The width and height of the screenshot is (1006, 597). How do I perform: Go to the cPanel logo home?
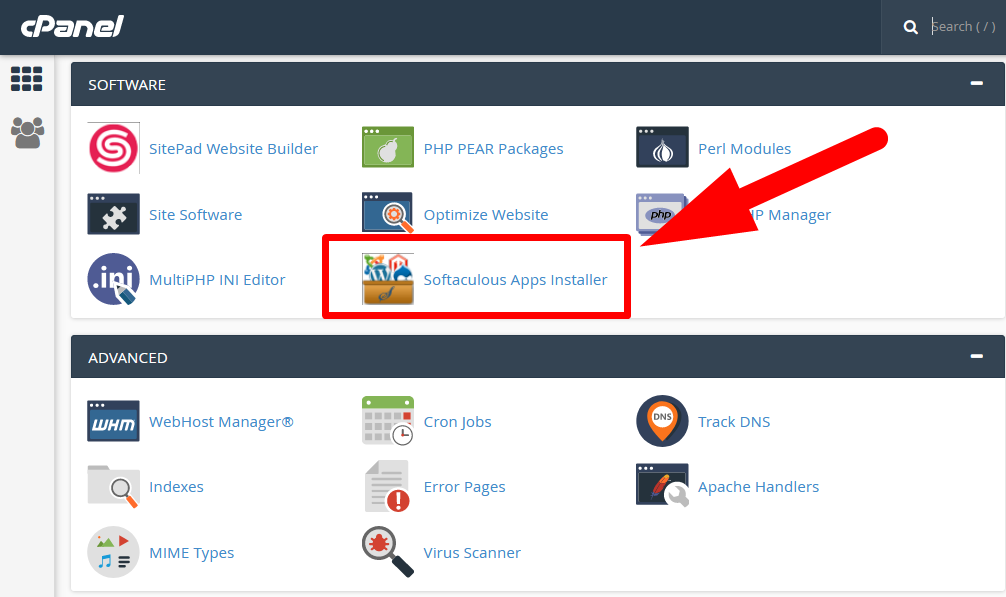[x=72, y=27]
